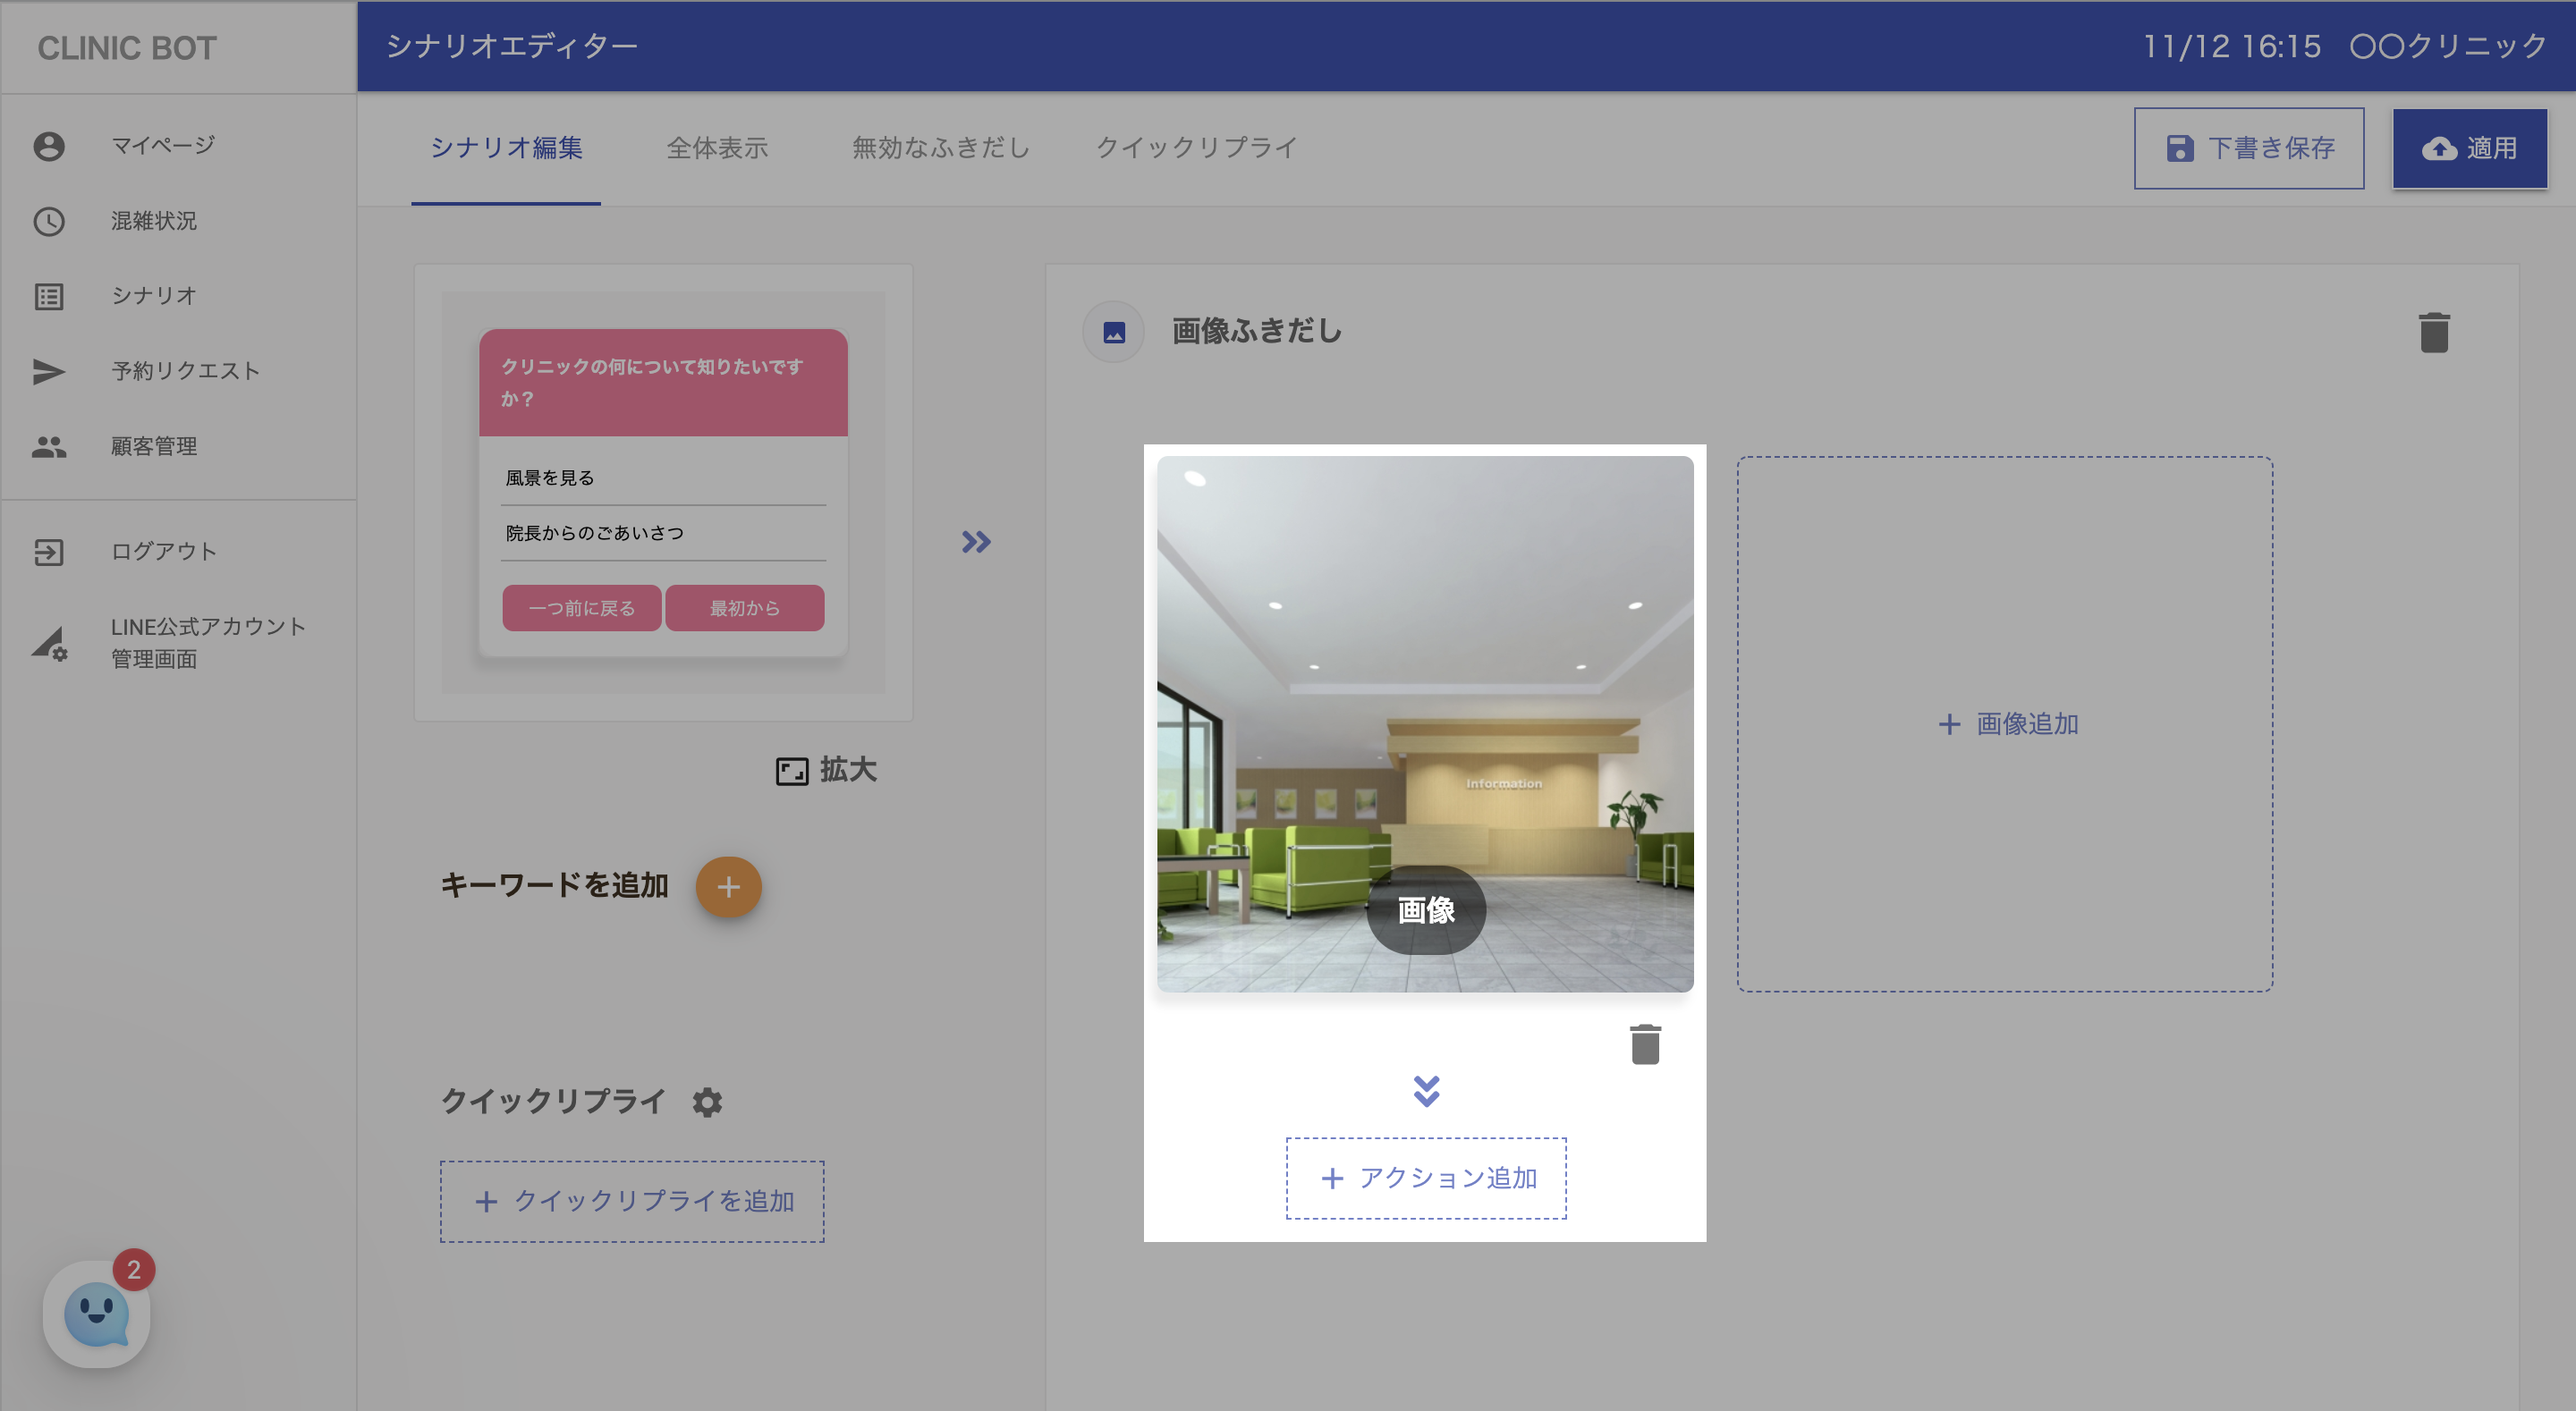Viewport: 2576px width, 1411px height.
Task: Click the ログアウト exit icon
Action: point(48,552)
